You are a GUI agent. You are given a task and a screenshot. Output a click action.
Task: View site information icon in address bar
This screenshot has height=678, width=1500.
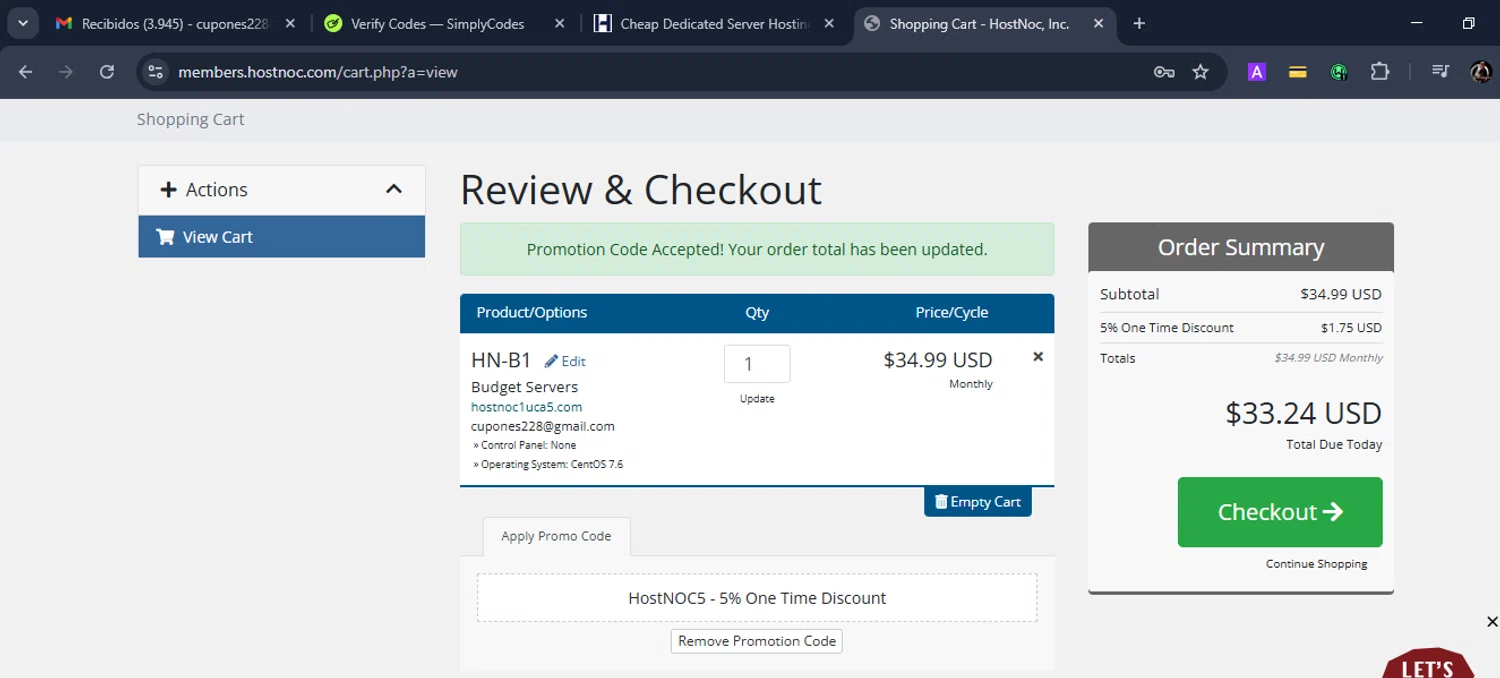[x=155, y=71]
